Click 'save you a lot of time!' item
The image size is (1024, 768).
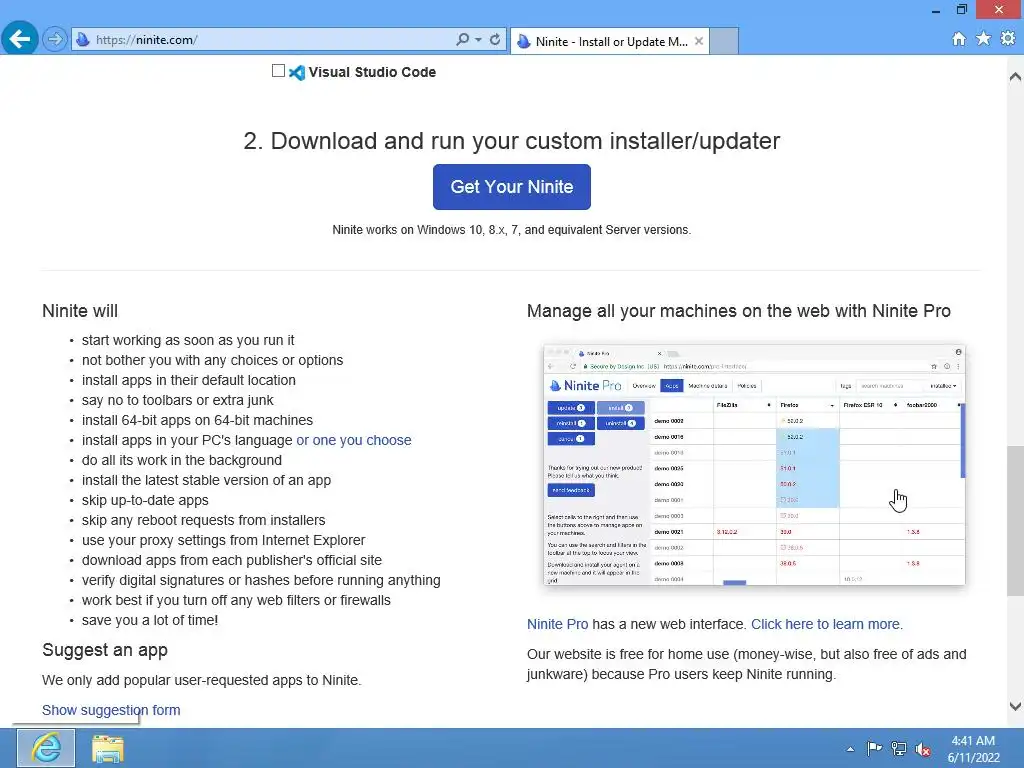[x=150, y=620]
